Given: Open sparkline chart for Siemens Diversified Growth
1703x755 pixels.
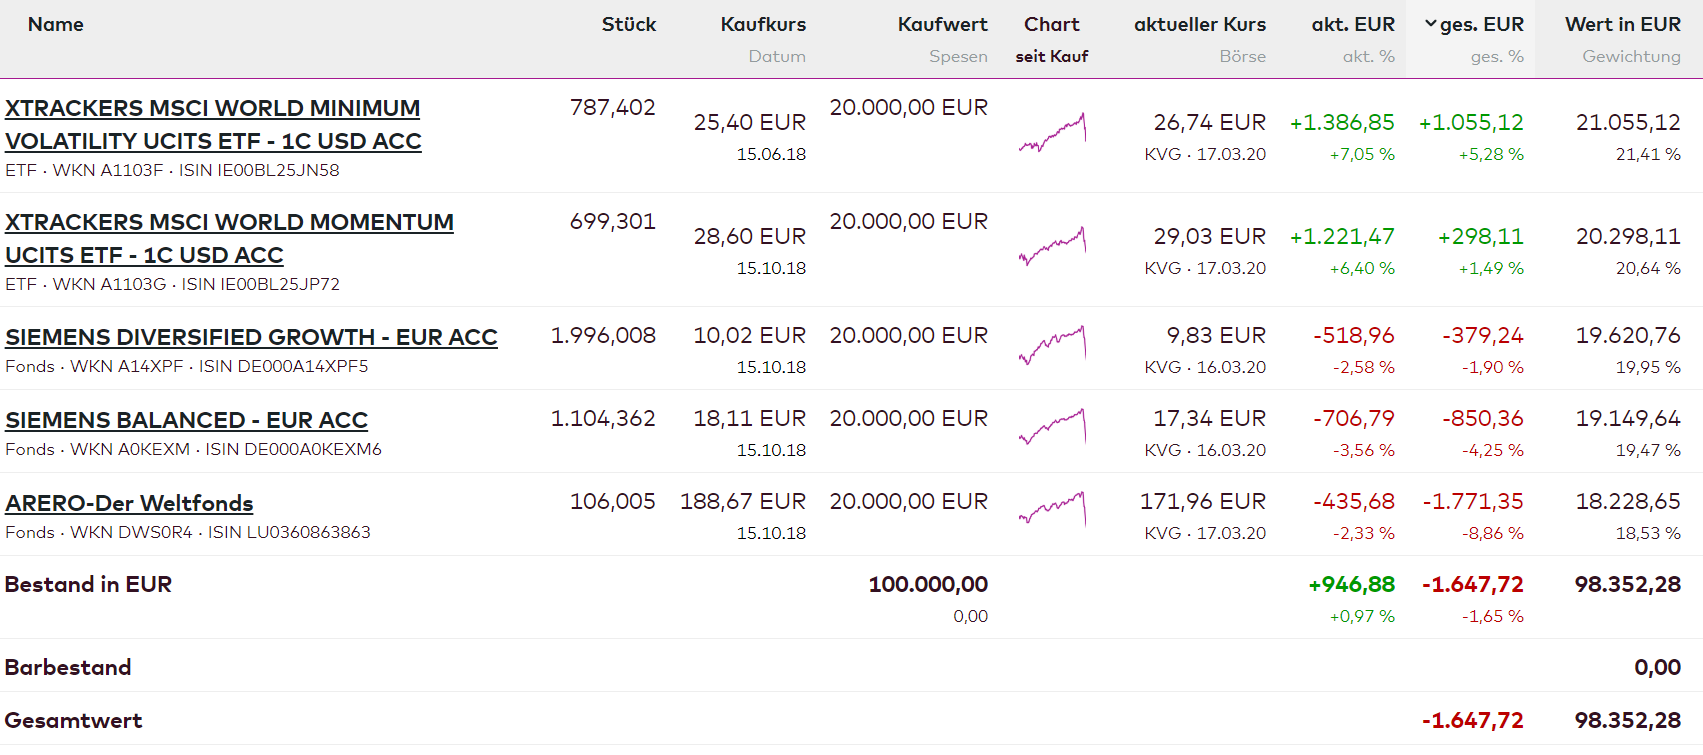Looking at the screenshot, I should point(1052,344).
